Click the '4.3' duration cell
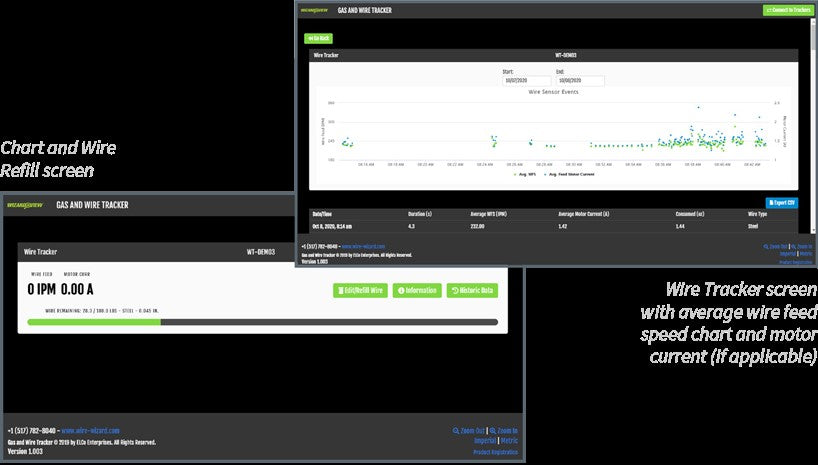 (x=412, y=226)
